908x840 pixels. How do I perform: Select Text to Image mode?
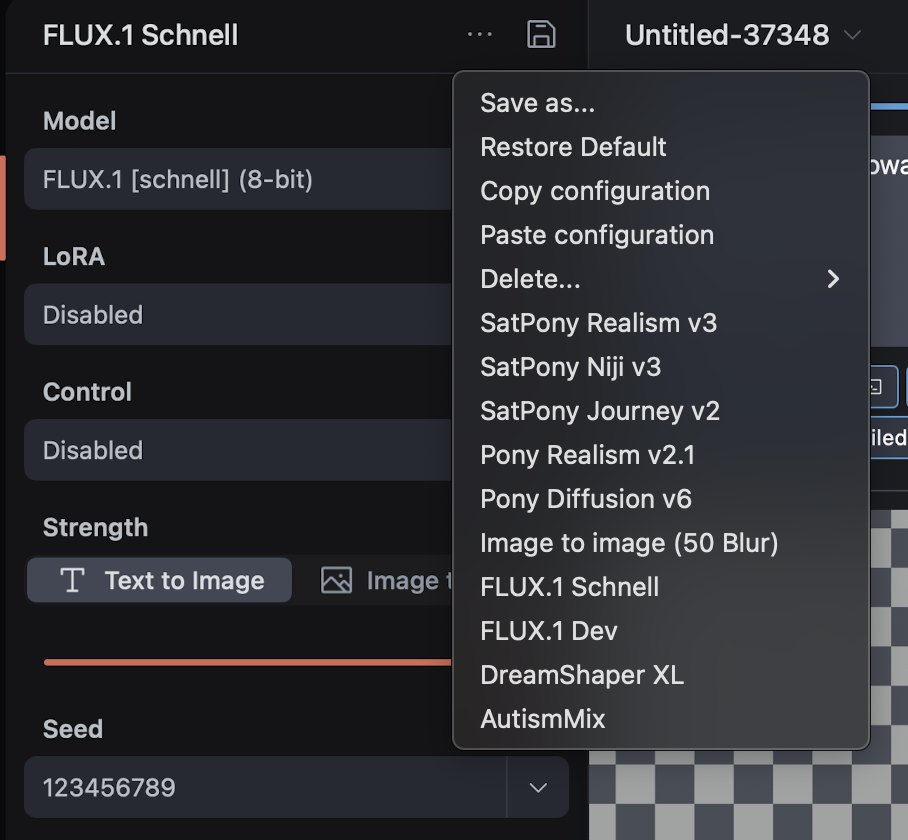click(x=160, y=581)
